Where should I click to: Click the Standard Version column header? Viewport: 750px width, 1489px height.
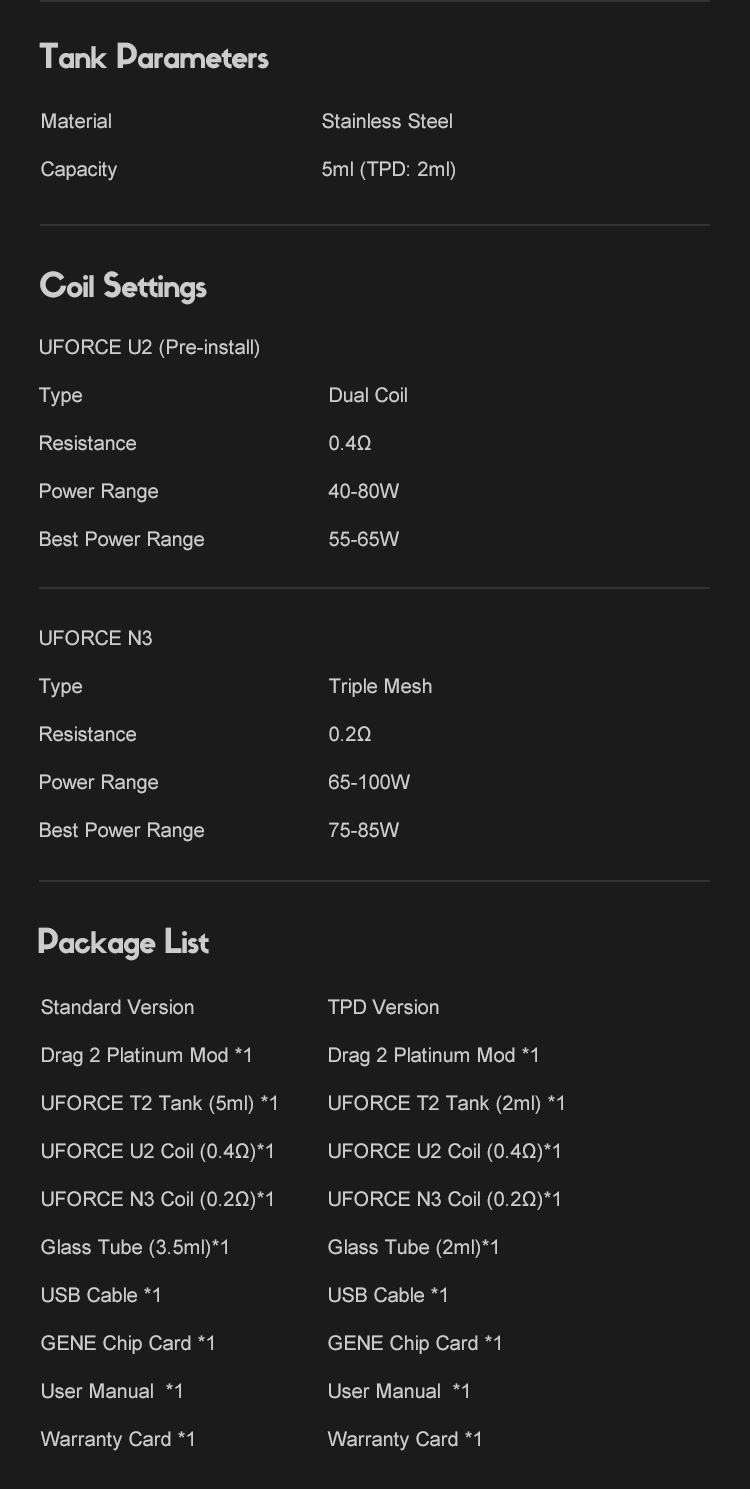tap(117, 1007)
